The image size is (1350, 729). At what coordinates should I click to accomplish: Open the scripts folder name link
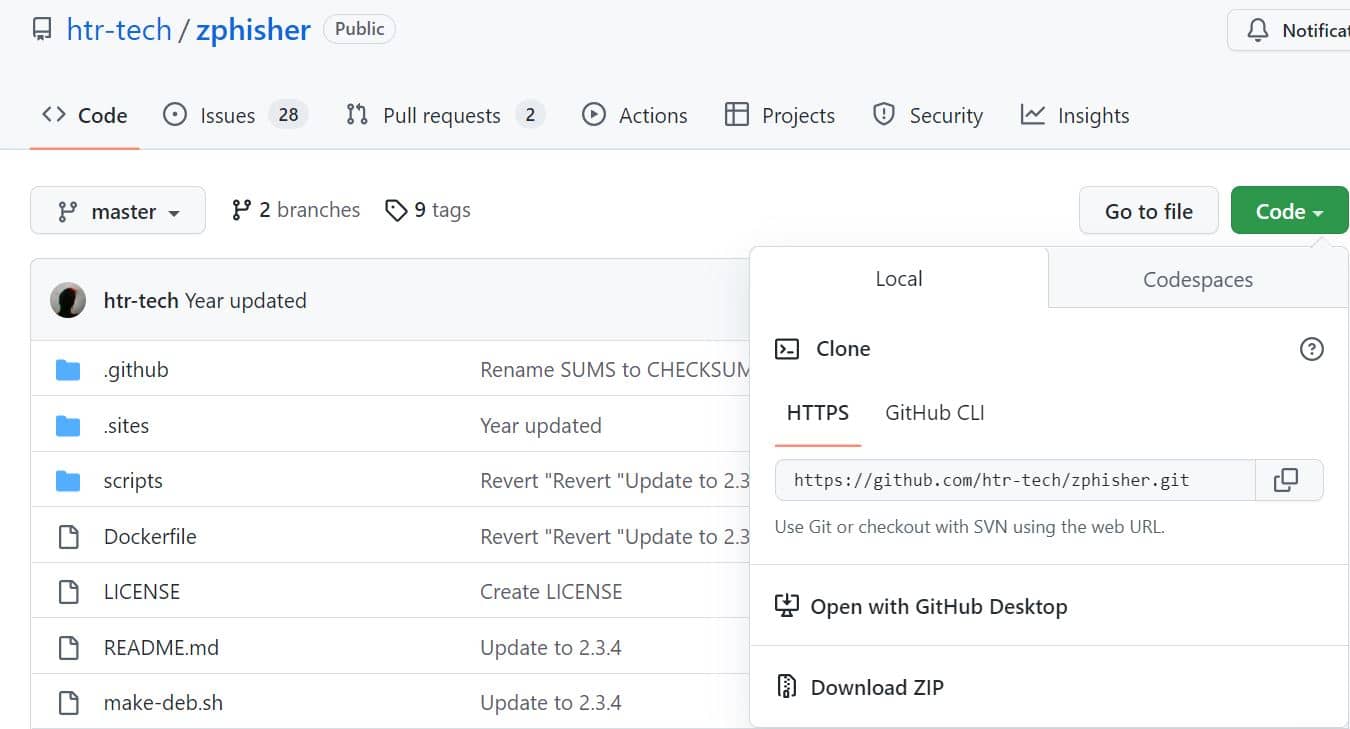[133, 481]
